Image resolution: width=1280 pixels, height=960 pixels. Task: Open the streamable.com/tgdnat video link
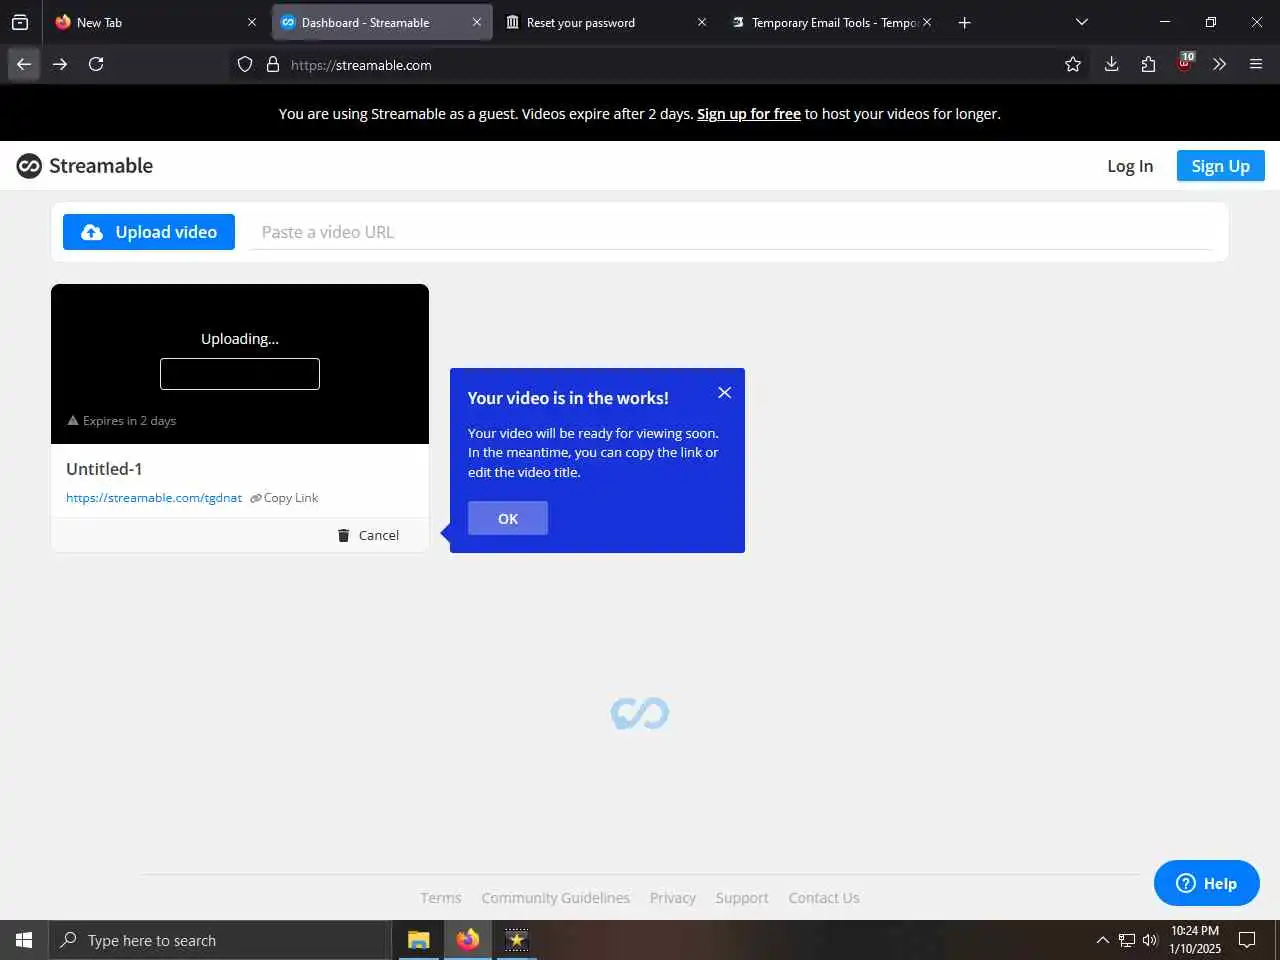pos(154,498)
